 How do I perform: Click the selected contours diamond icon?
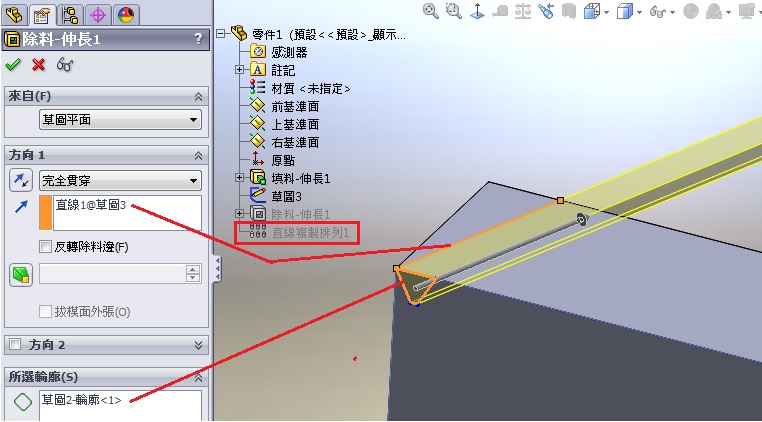point(23,402)
